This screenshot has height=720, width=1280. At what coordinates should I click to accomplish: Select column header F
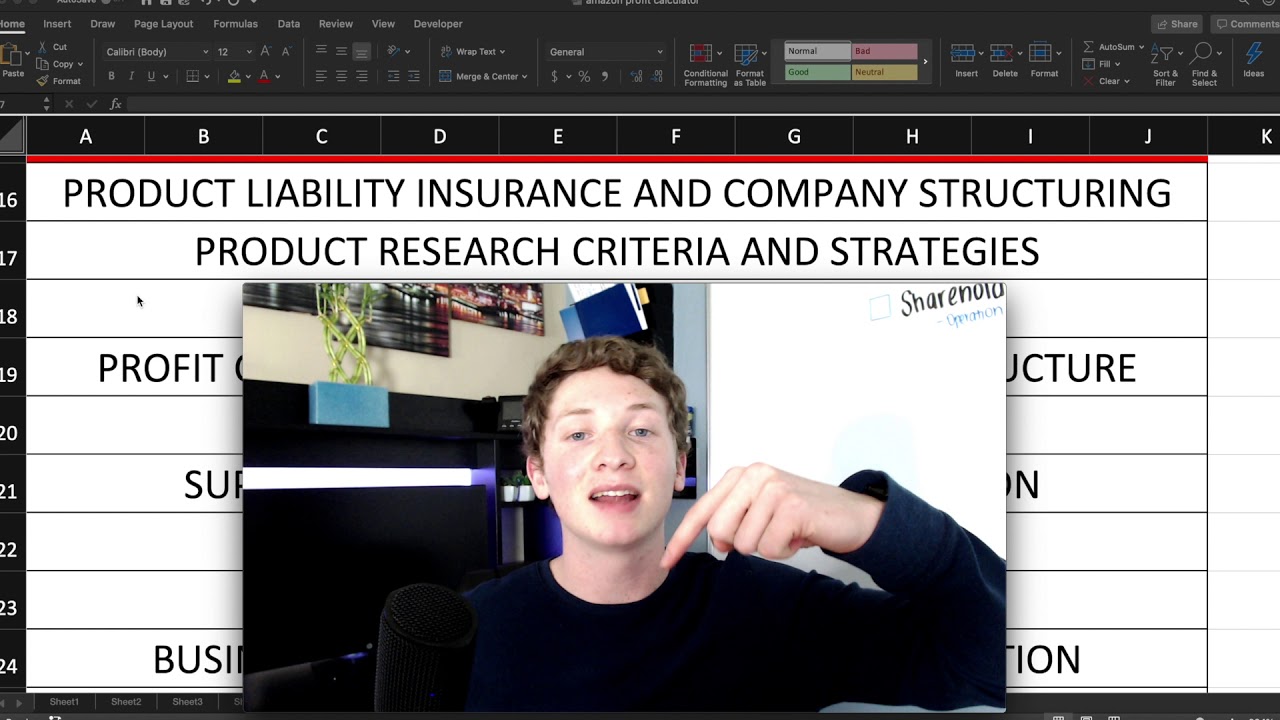(x=676, y=137)
